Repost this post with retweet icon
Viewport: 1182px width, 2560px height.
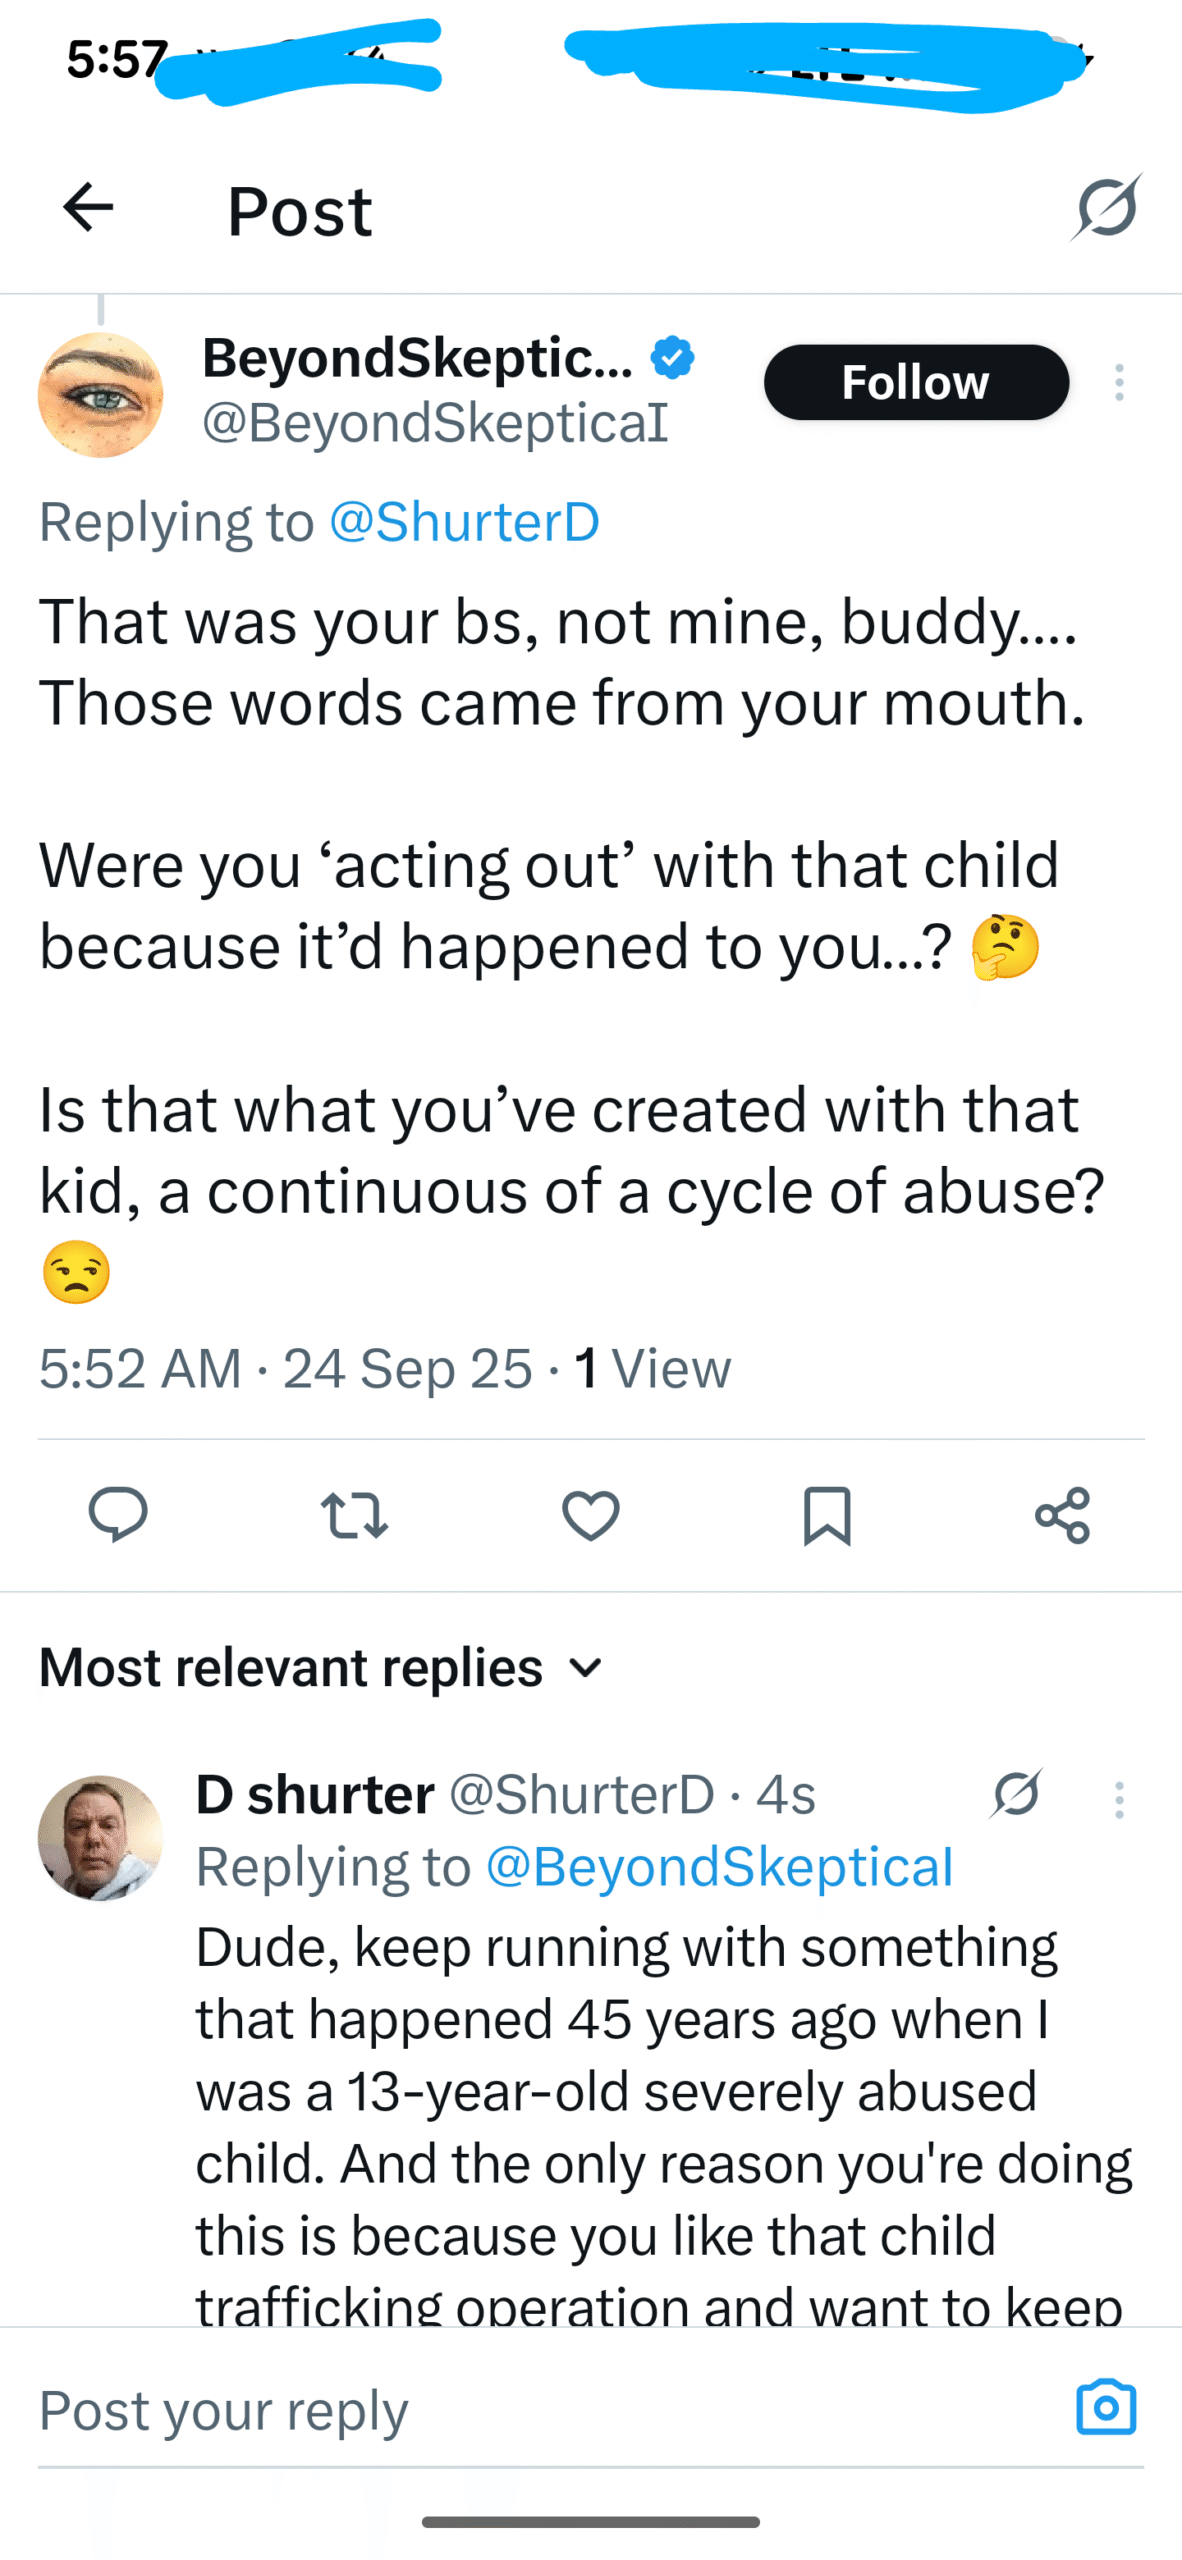(354, 1514)
